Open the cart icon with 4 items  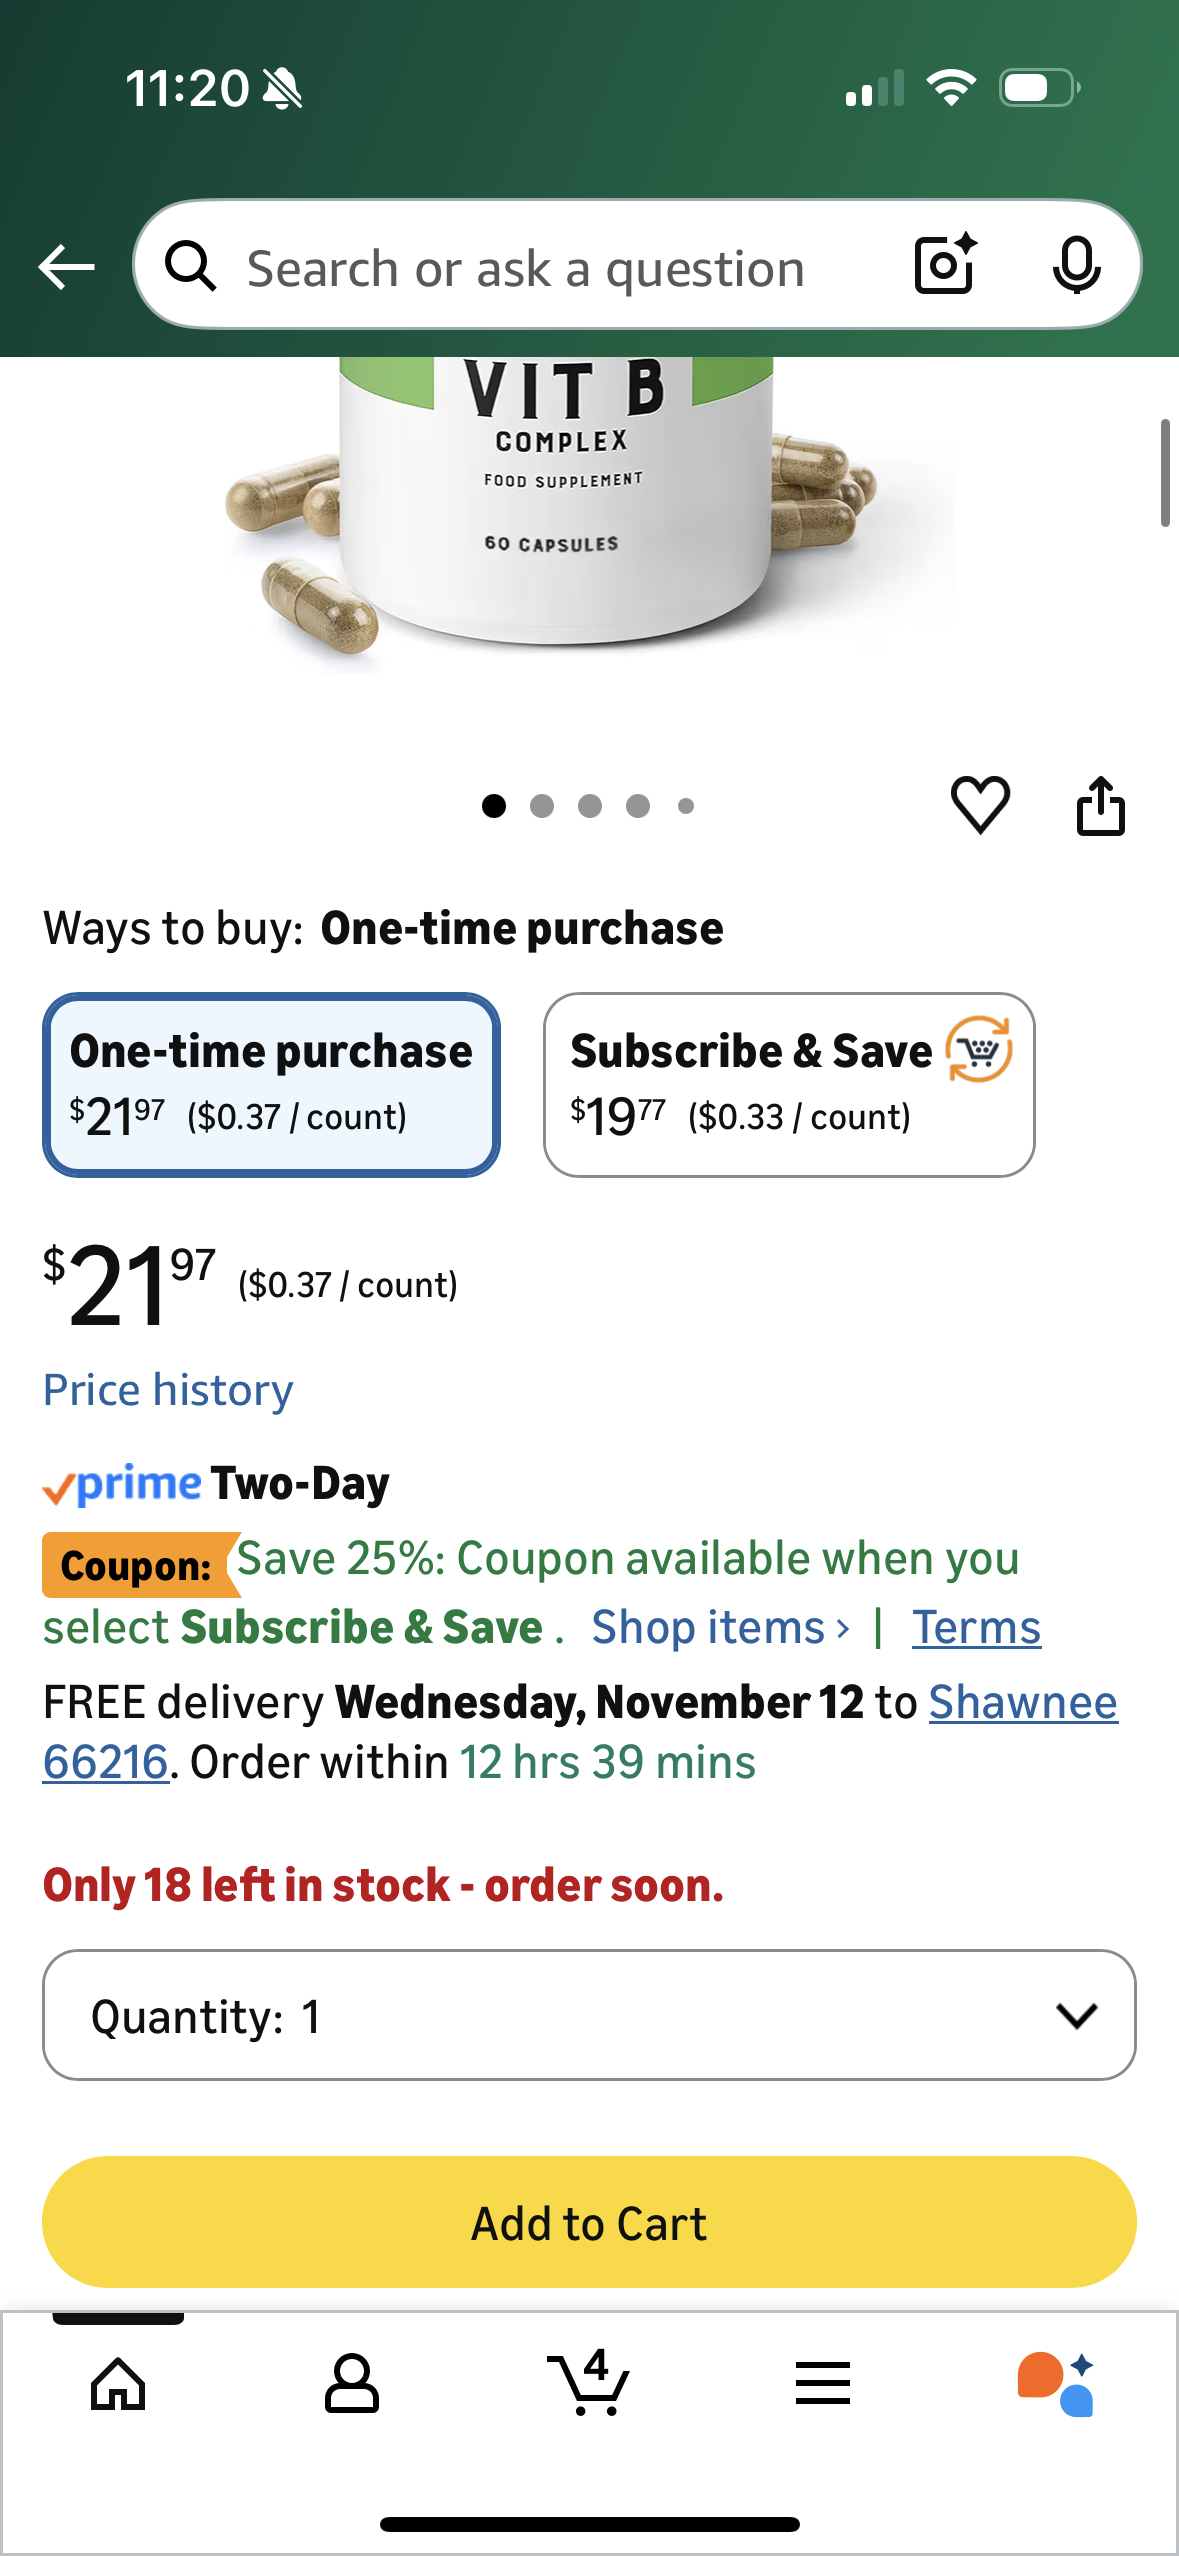[x=589, y=2383]
